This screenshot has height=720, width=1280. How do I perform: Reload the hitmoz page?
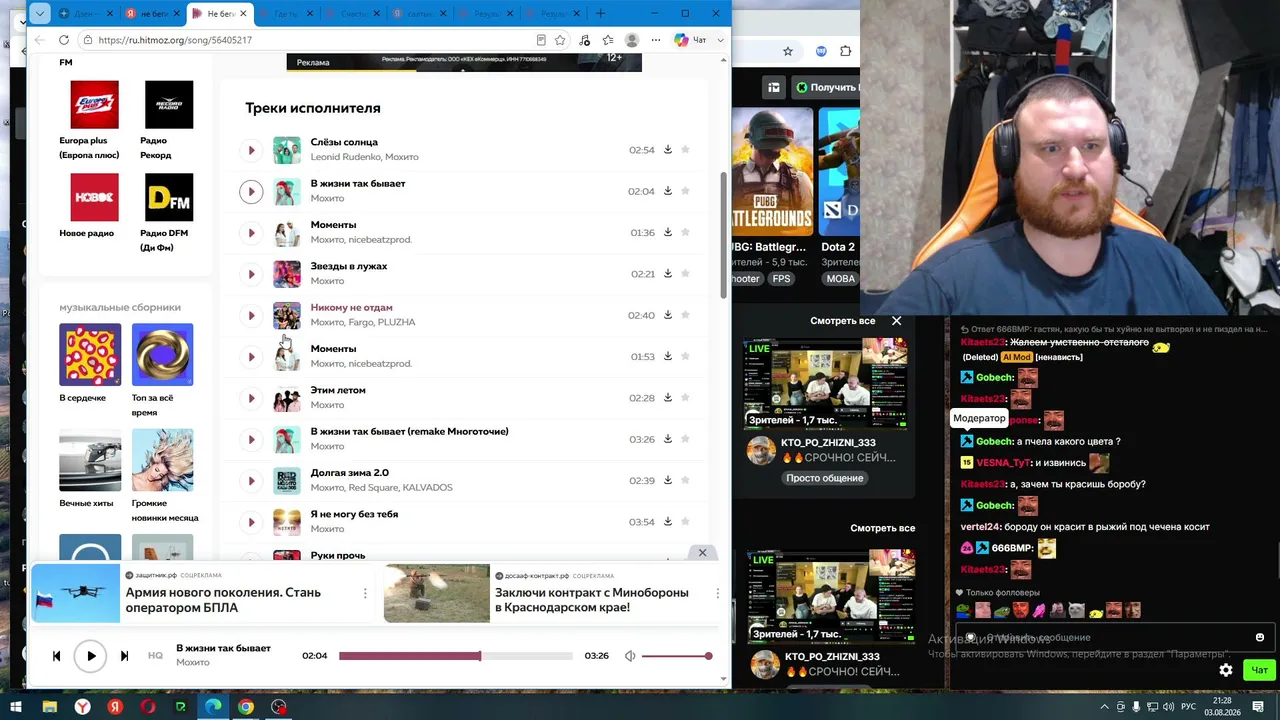(x=64, y=40)
